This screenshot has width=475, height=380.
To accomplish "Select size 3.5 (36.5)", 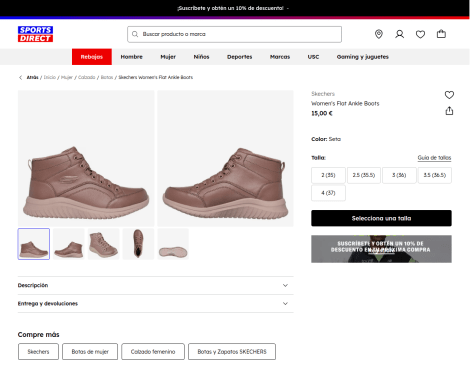I will point(435,175).
